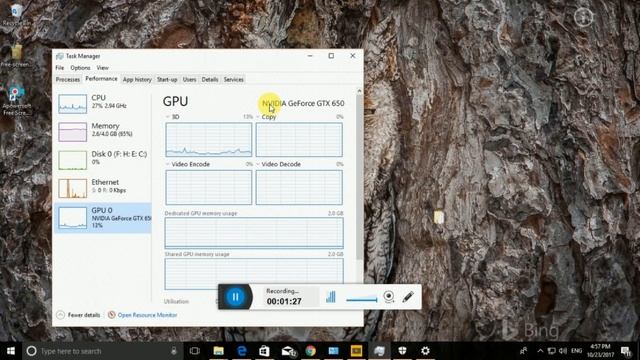The height and width of the screenshot is (360, 640).
Task: Switch to the Processes tab
Action: 68,80
